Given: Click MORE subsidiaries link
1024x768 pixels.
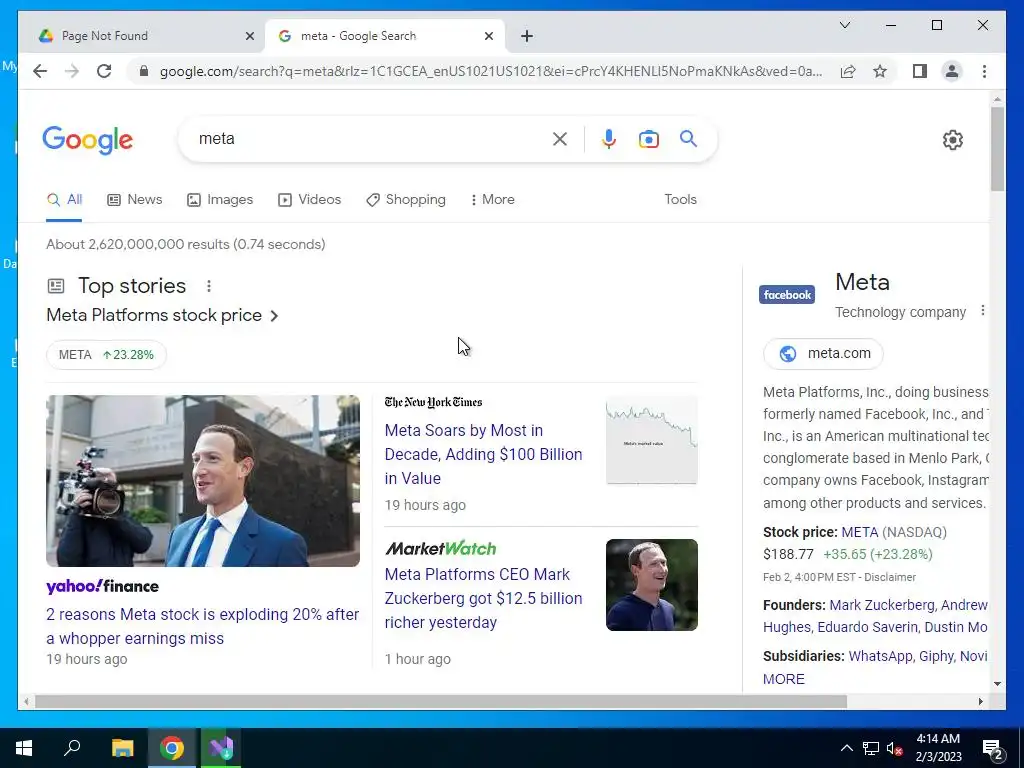Looking at the screenshot, I should [784, 679].
